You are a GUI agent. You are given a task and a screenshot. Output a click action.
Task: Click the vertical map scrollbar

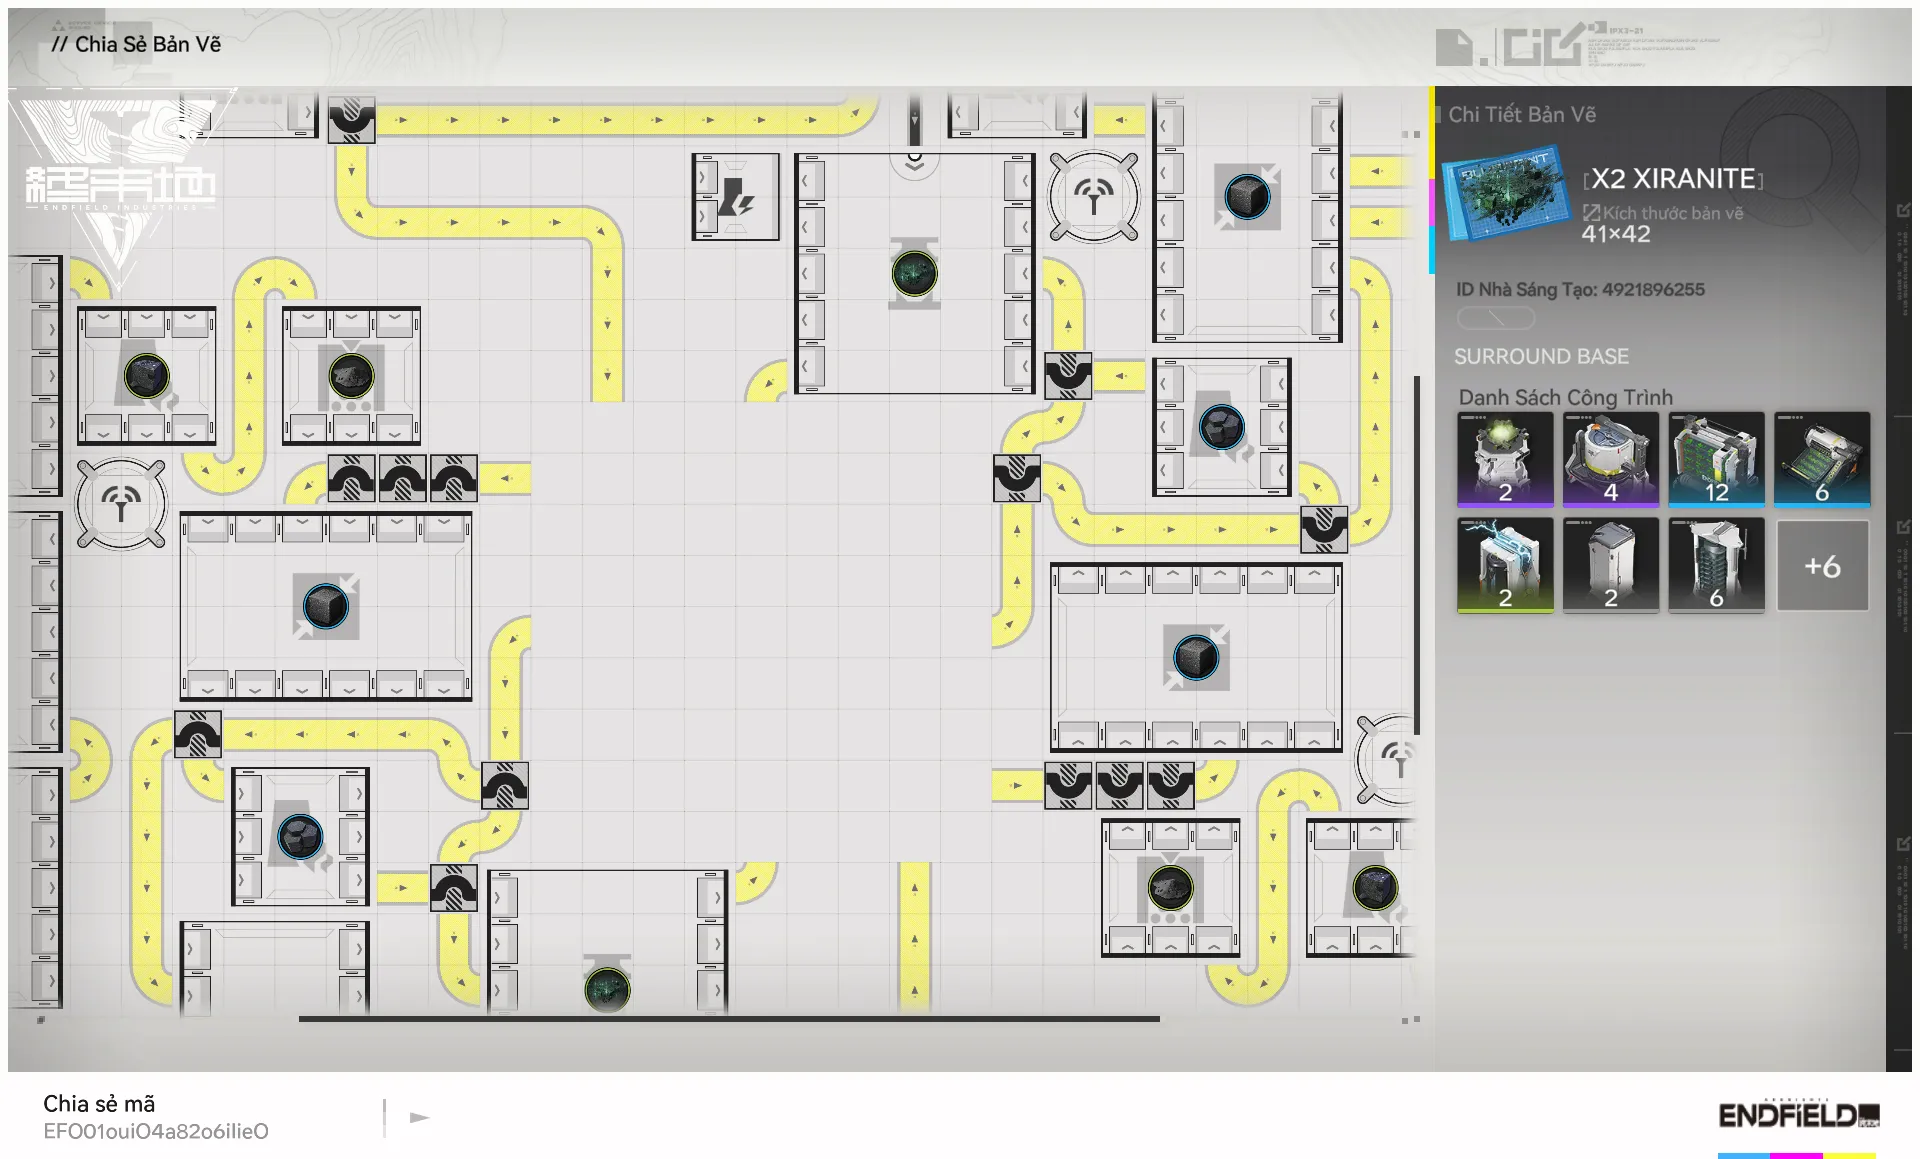click(1416, 555)
